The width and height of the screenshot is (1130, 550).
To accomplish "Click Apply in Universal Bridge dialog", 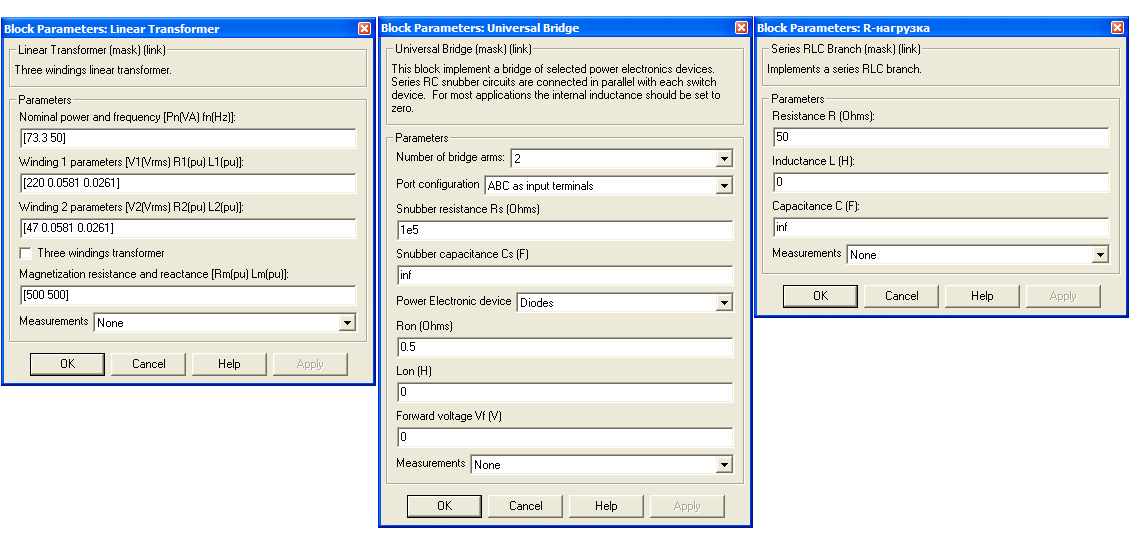I will tap(687, 506).
